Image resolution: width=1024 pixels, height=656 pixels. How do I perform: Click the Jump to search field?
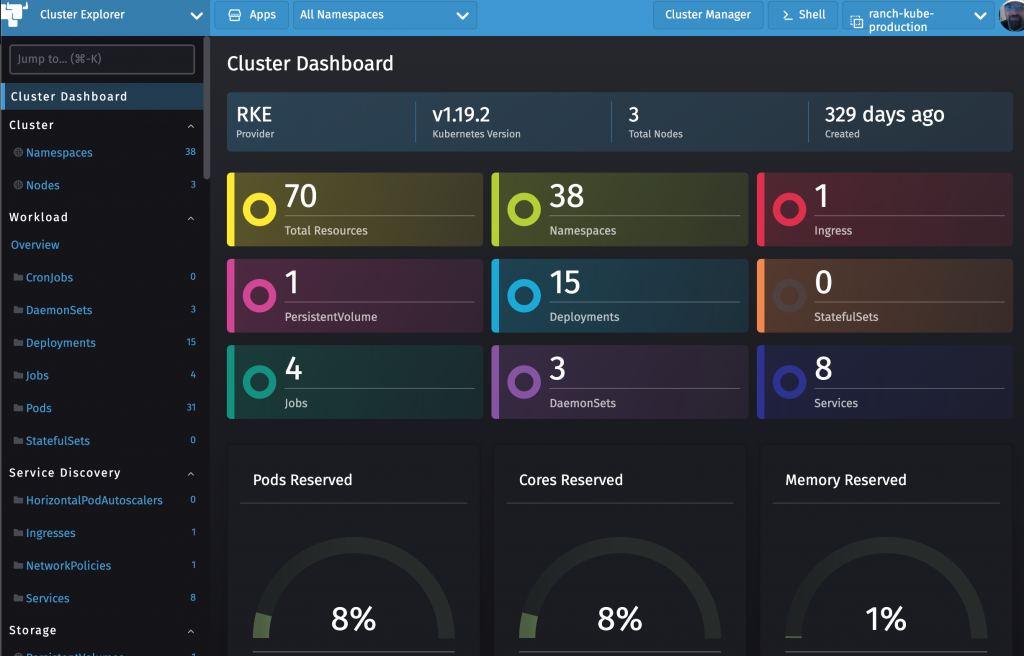[x=102, y=59]
